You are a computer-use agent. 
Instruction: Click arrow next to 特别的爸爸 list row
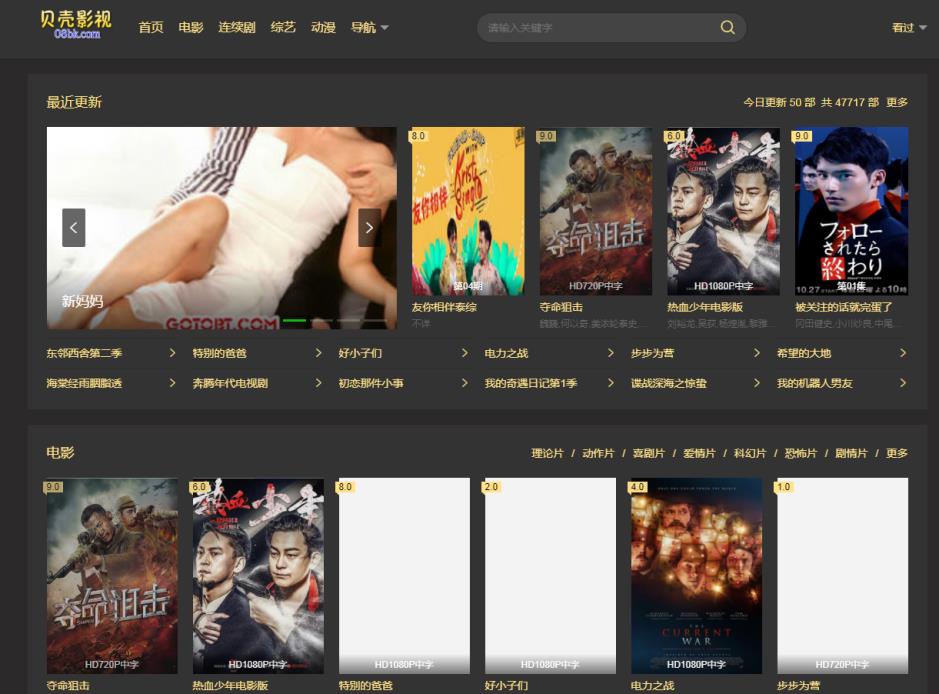[x=319, y=353]
